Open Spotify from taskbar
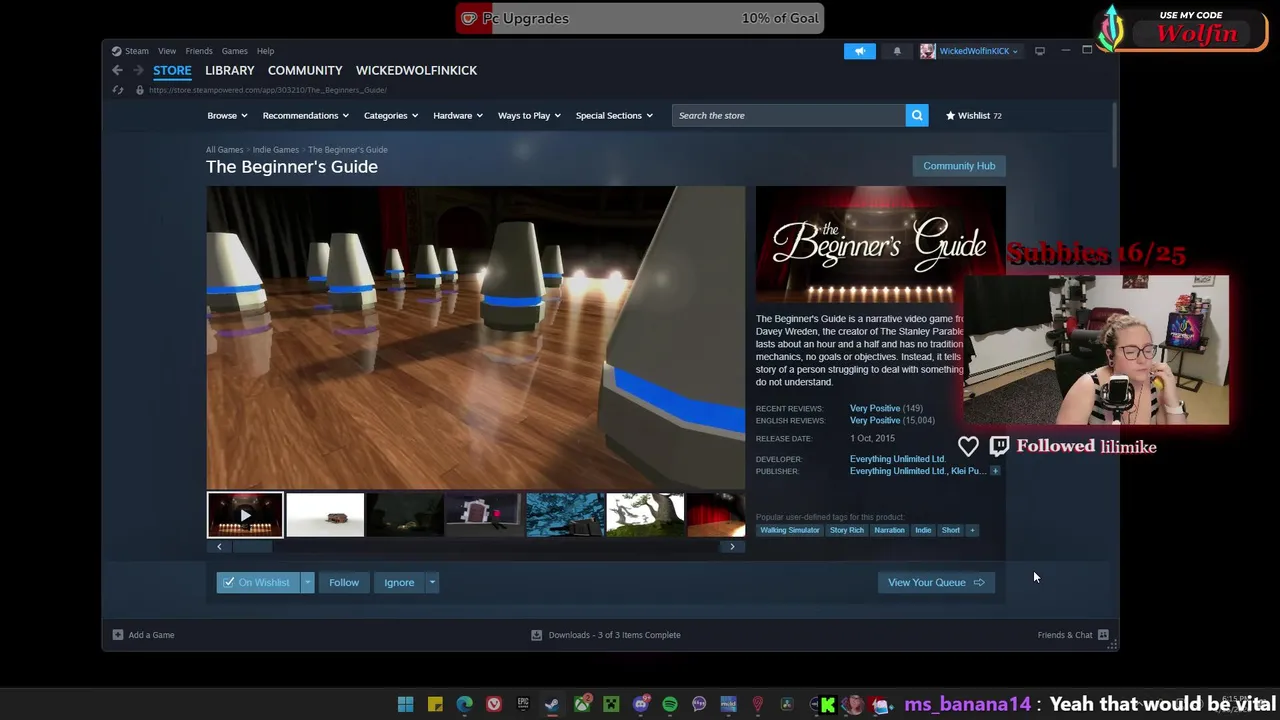 670,705
